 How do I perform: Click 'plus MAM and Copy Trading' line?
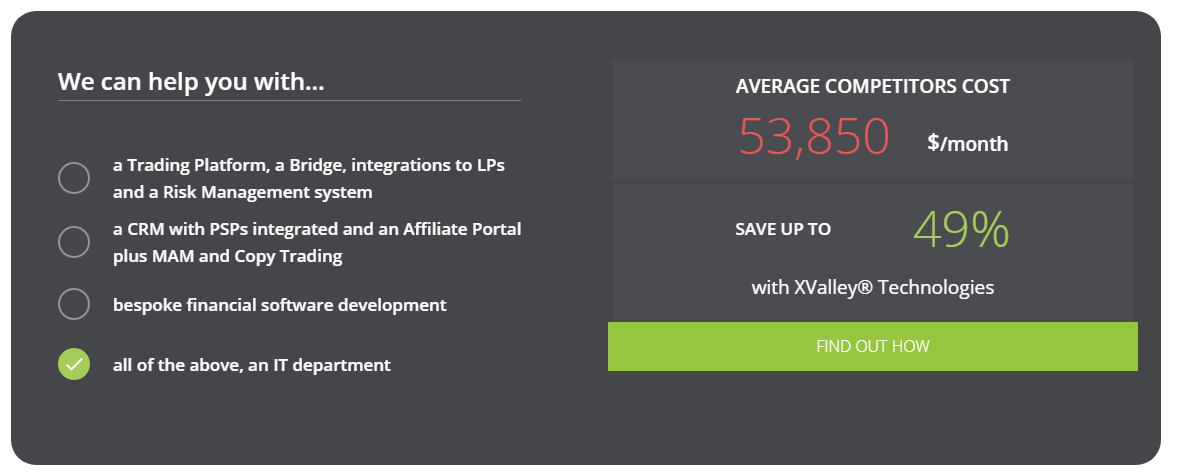[x=227, y=256]
